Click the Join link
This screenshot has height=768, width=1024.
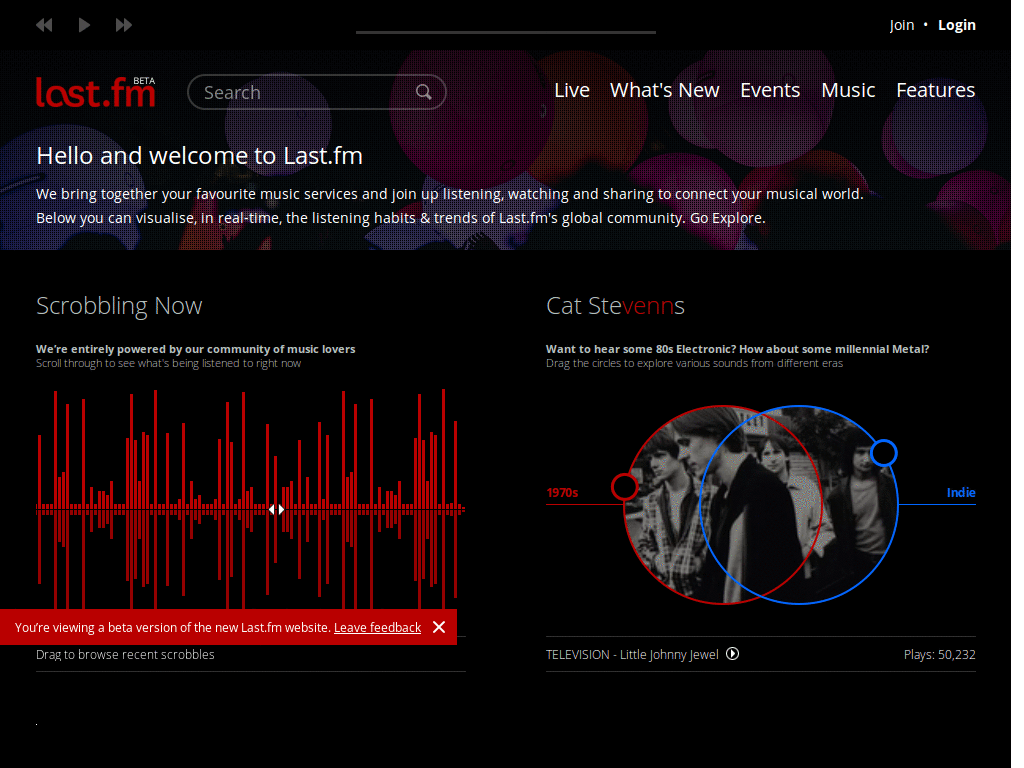(x=901, y=24)
